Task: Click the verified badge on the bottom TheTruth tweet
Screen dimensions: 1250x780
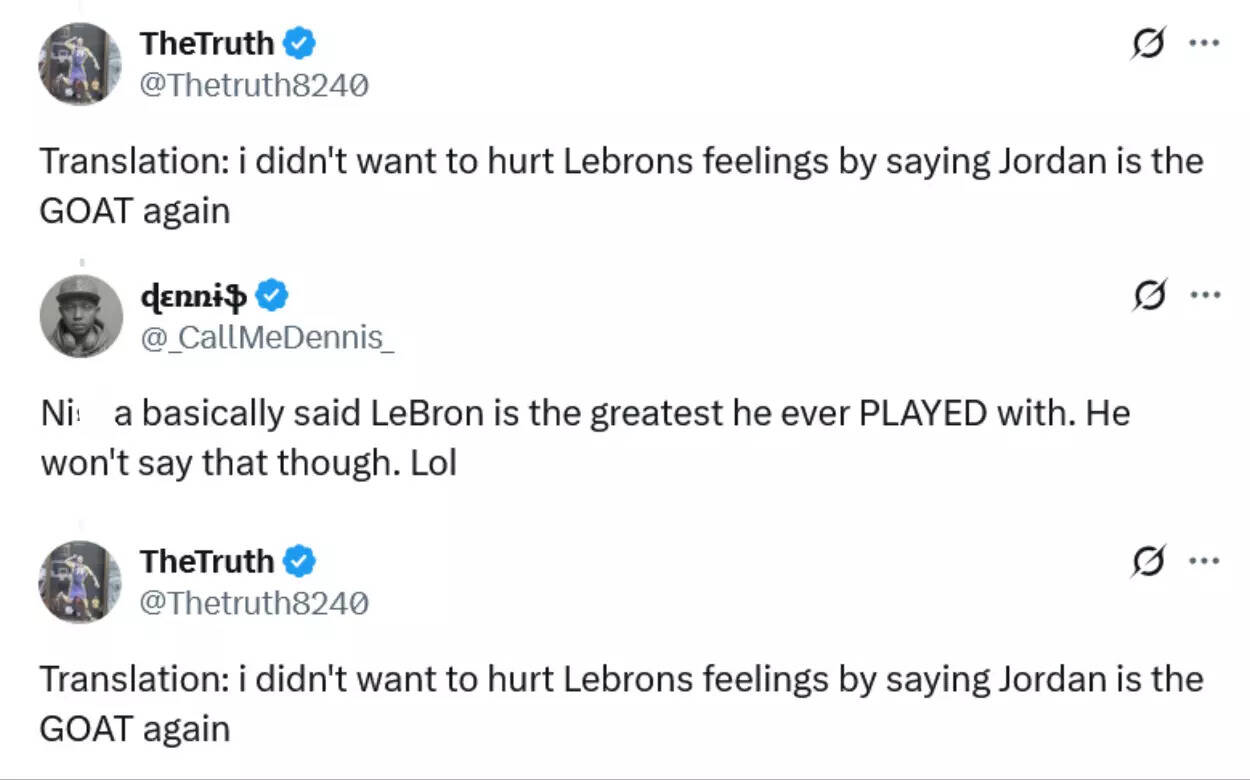Action: tap(298, 560)
